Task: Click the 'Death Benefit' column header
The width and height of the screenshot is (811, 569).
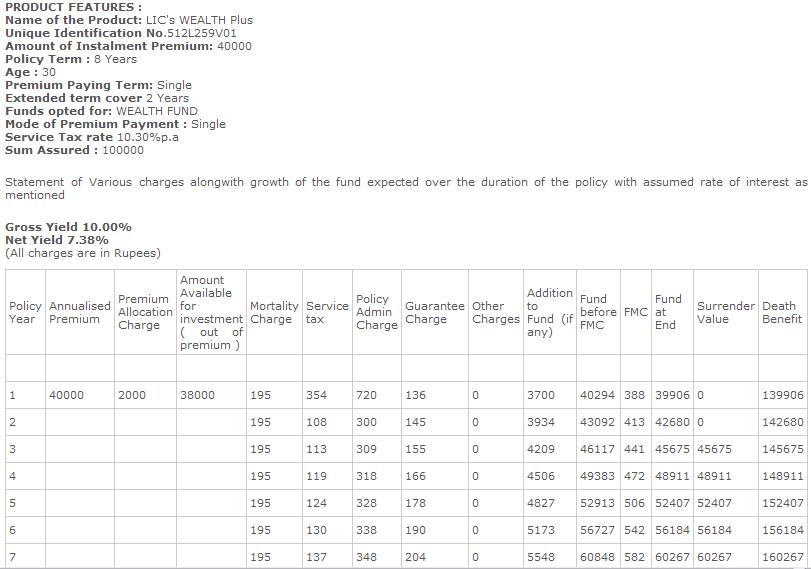Action: (x=782, y=312)
